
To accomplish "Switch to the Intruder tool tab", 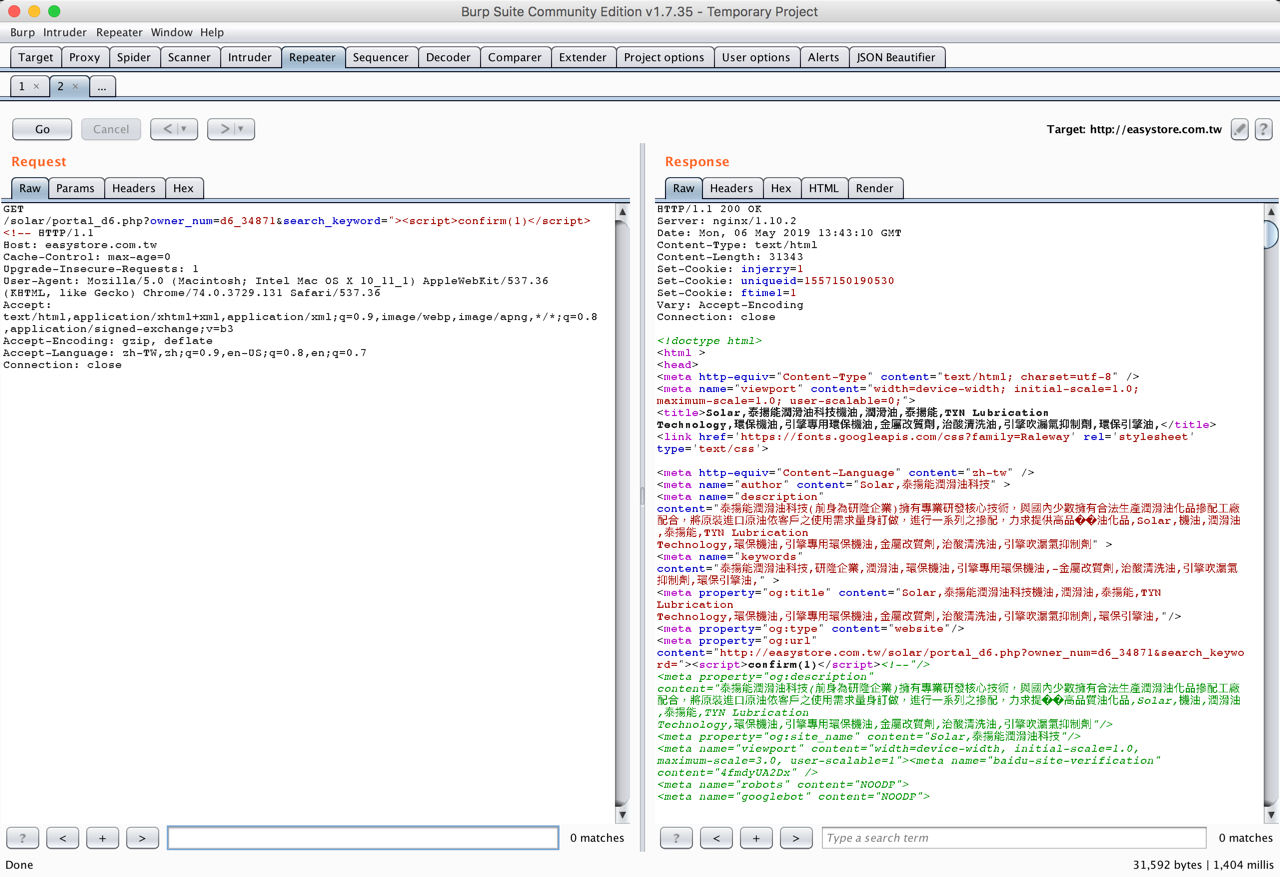I will click(x=250, y=58).
